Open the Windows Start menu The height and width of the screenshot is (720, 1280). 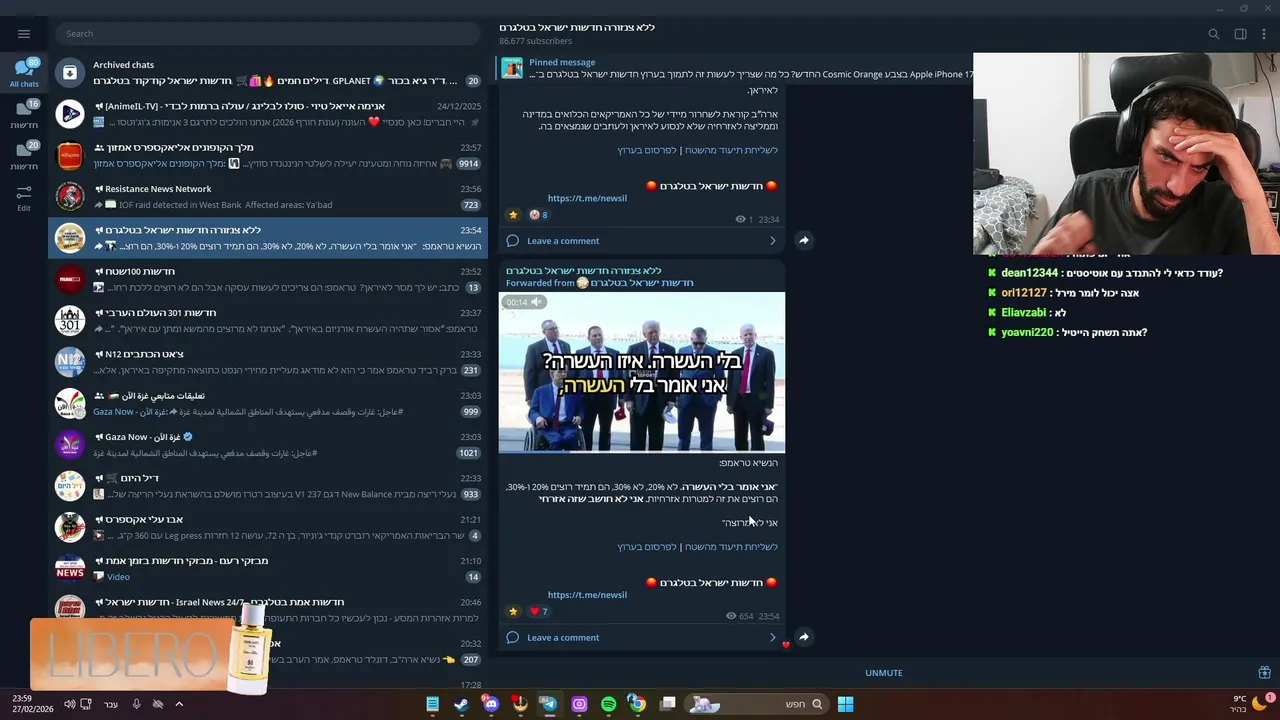tap(845, 704)
